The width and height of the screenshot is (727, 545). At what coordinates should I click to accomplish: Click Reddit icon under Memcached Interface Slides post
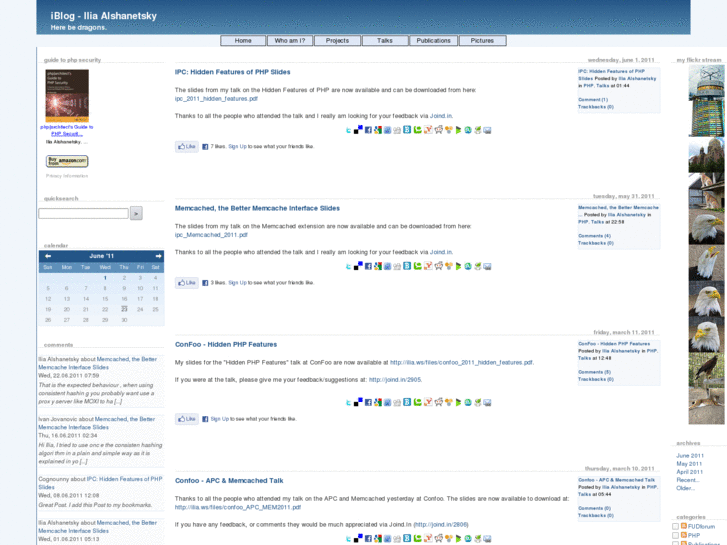tap(439, 266)
